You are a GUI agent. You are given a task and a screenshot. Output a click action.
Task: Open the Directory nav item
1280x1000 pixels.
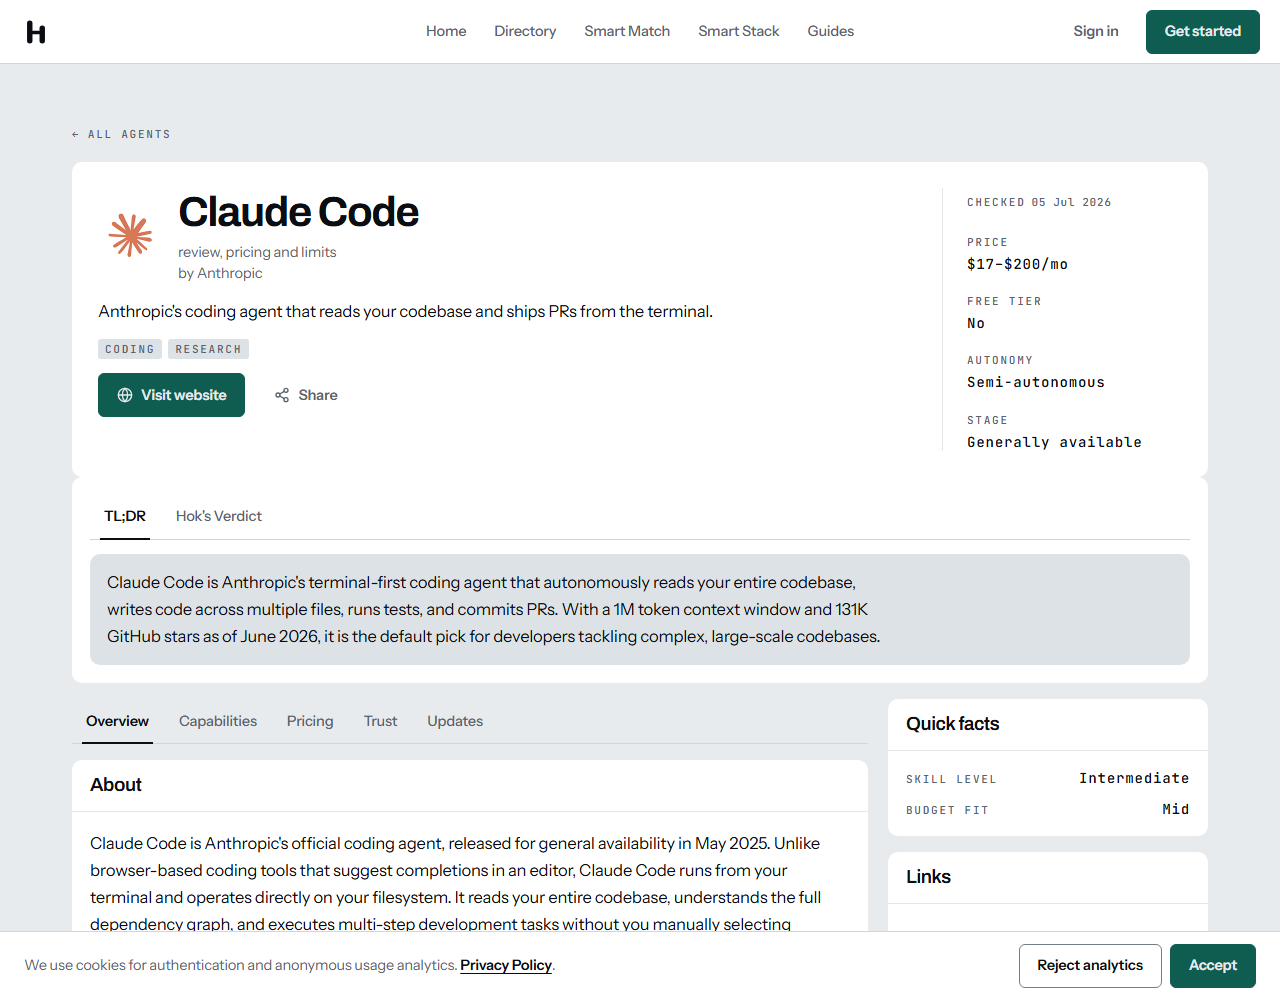(525, 31)
